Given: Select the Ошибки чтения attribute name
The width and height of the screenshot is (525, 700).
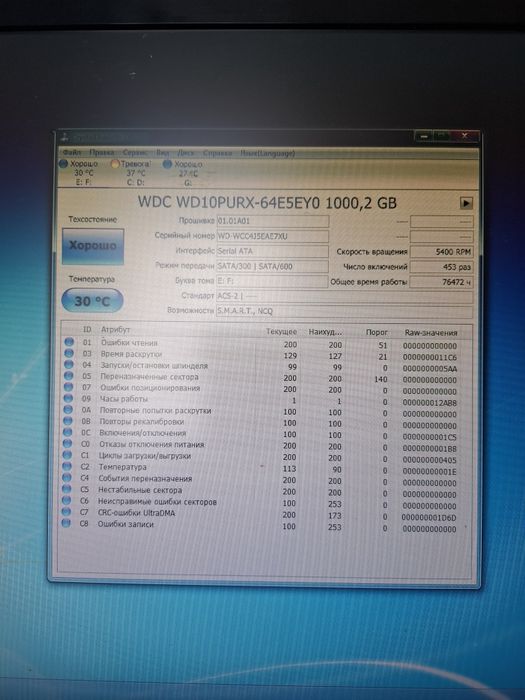Looking at the screenshot, I should point(129,343).
